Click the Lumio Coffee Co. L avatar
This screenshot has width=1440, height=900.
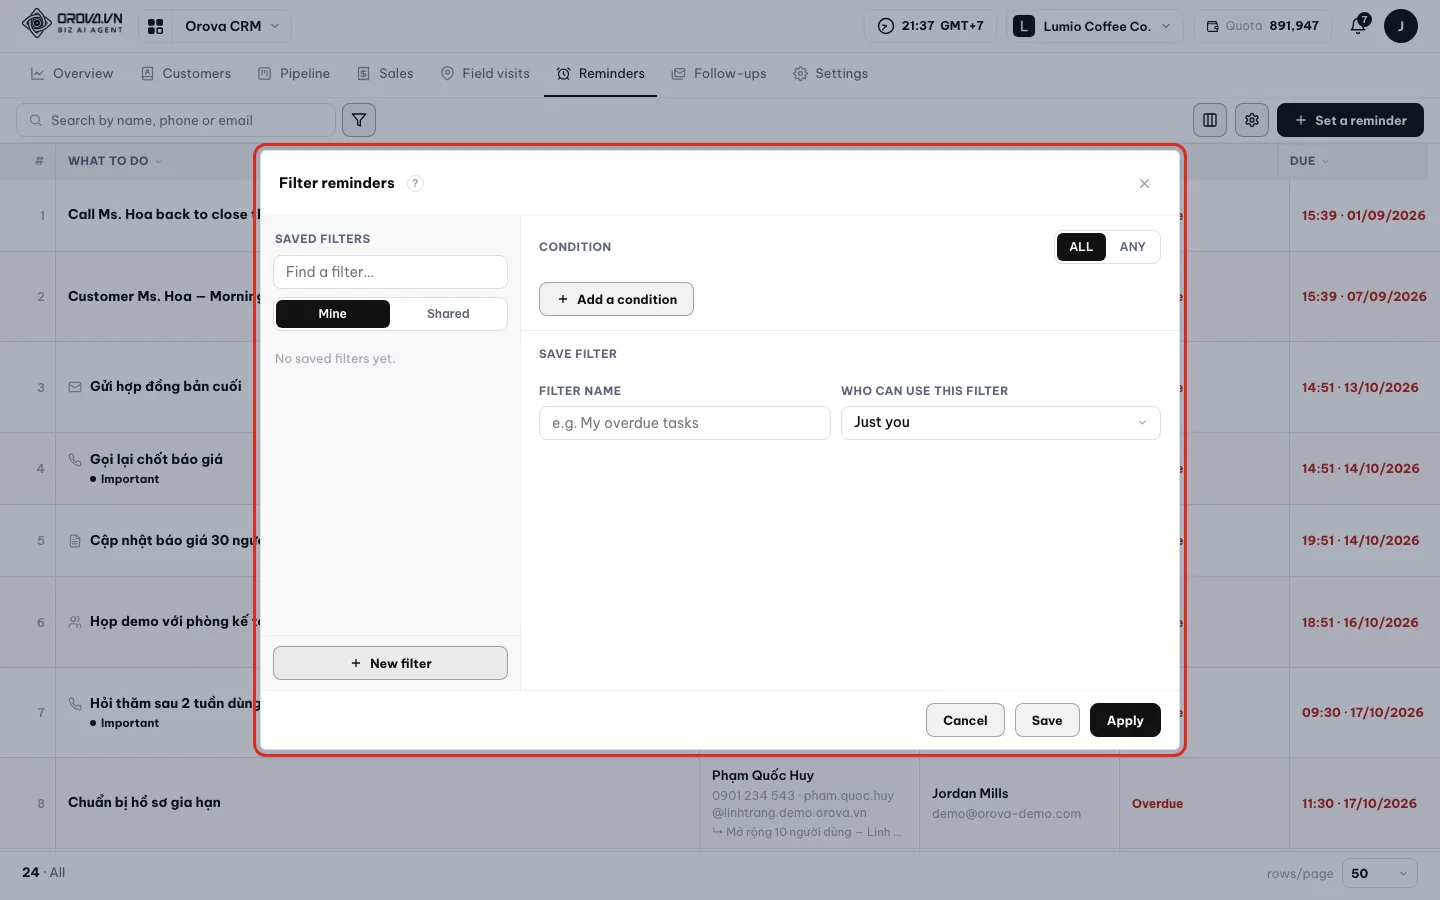tap(1024, 26)
